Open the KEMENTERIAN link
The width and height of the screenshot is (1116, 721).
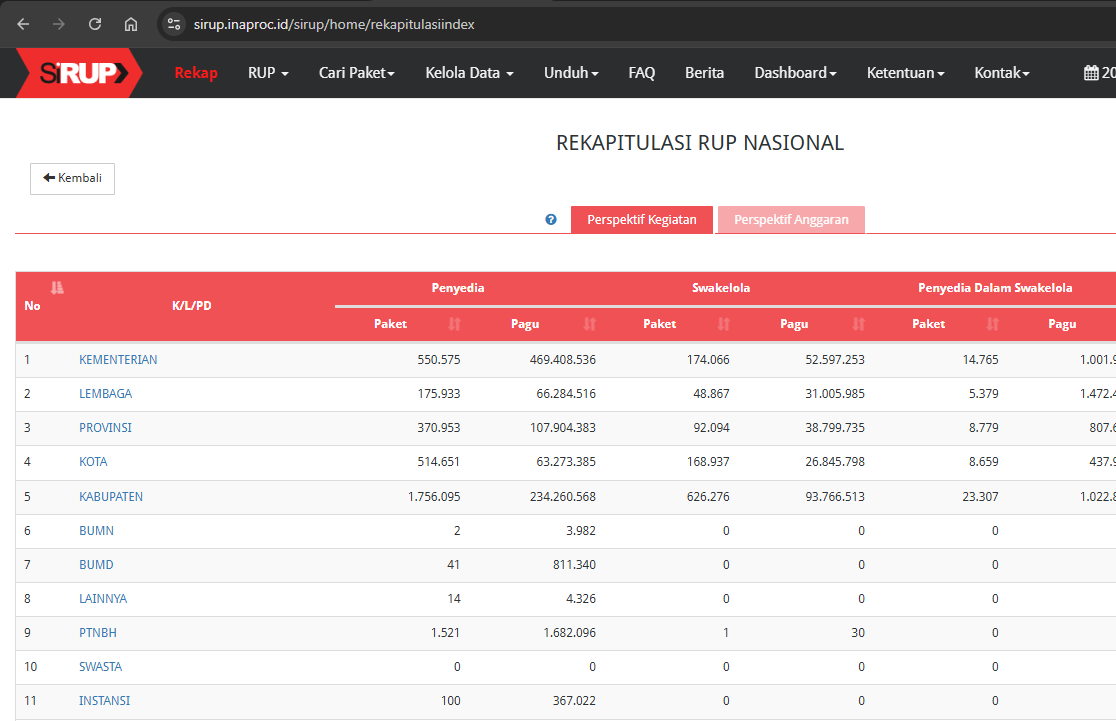(x=118, y=359)
